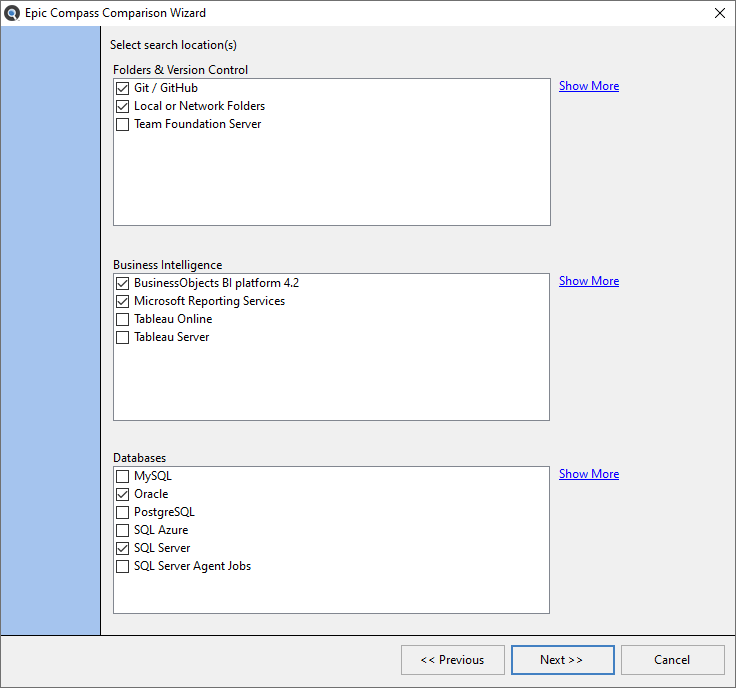The width and height of the screenshot is (736, 688).
Task: Close the Epic Compass Comparison Wizard window
Action: click(720, 13)
